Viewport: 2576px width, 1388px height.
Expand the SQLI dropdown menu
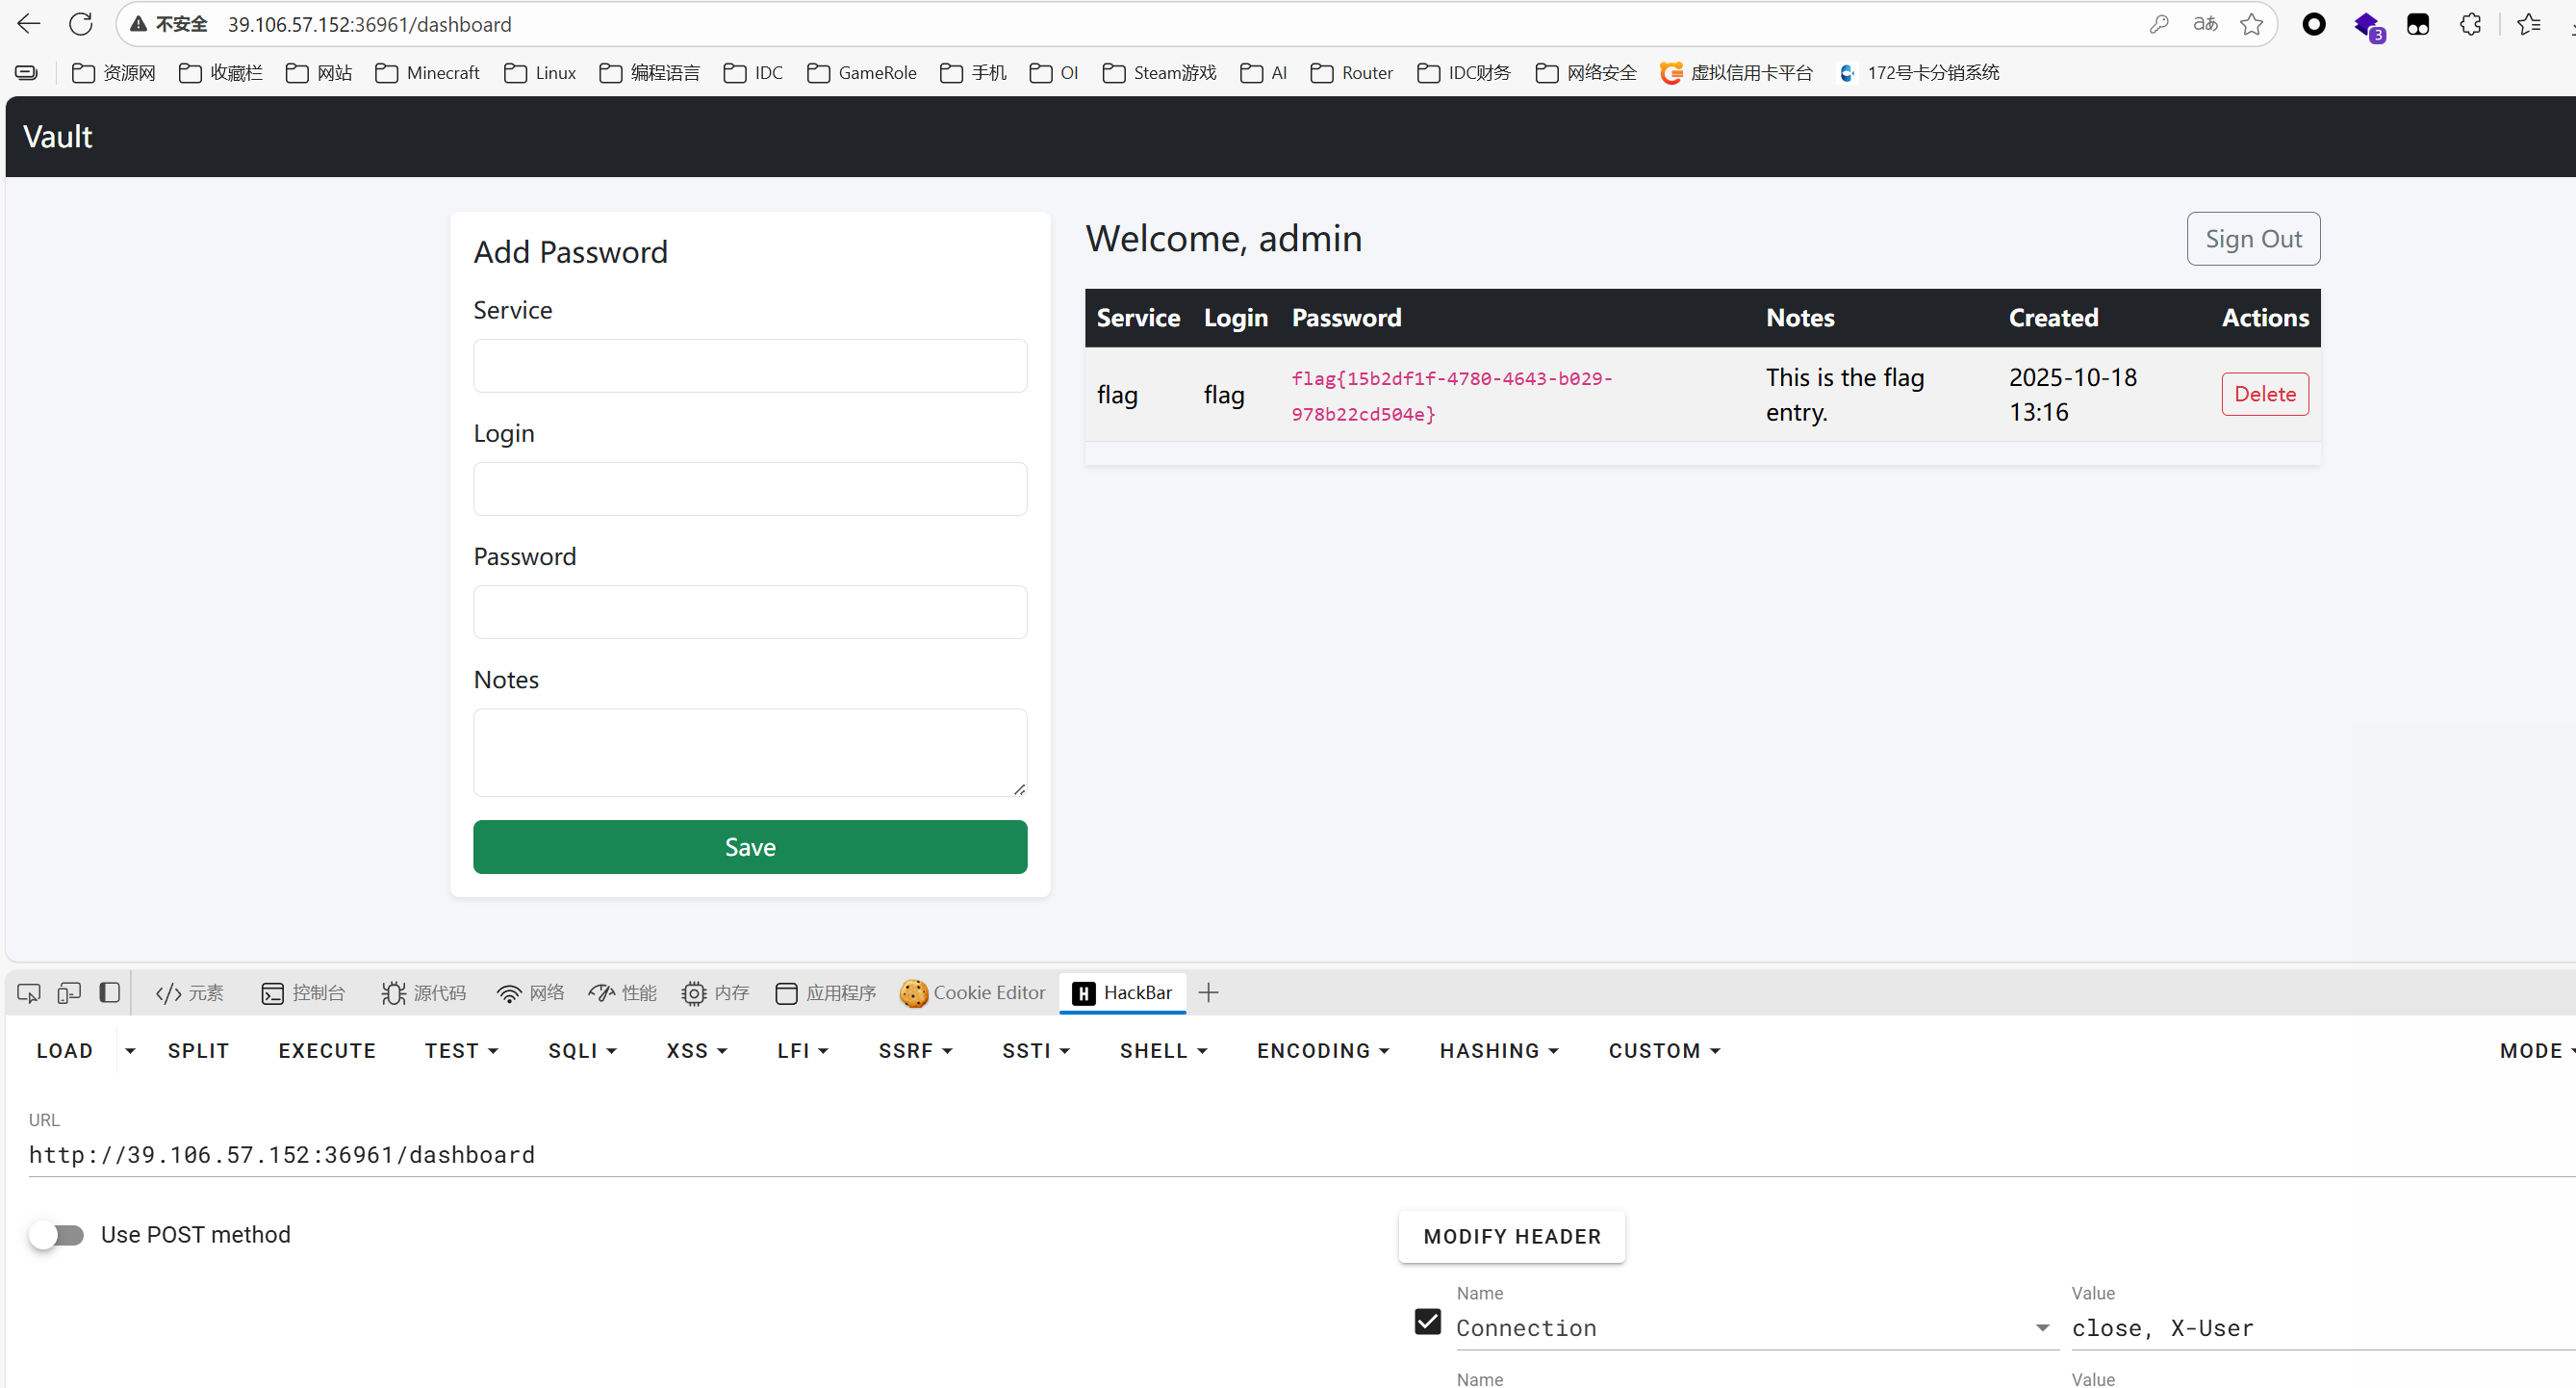click(582, 1051)
